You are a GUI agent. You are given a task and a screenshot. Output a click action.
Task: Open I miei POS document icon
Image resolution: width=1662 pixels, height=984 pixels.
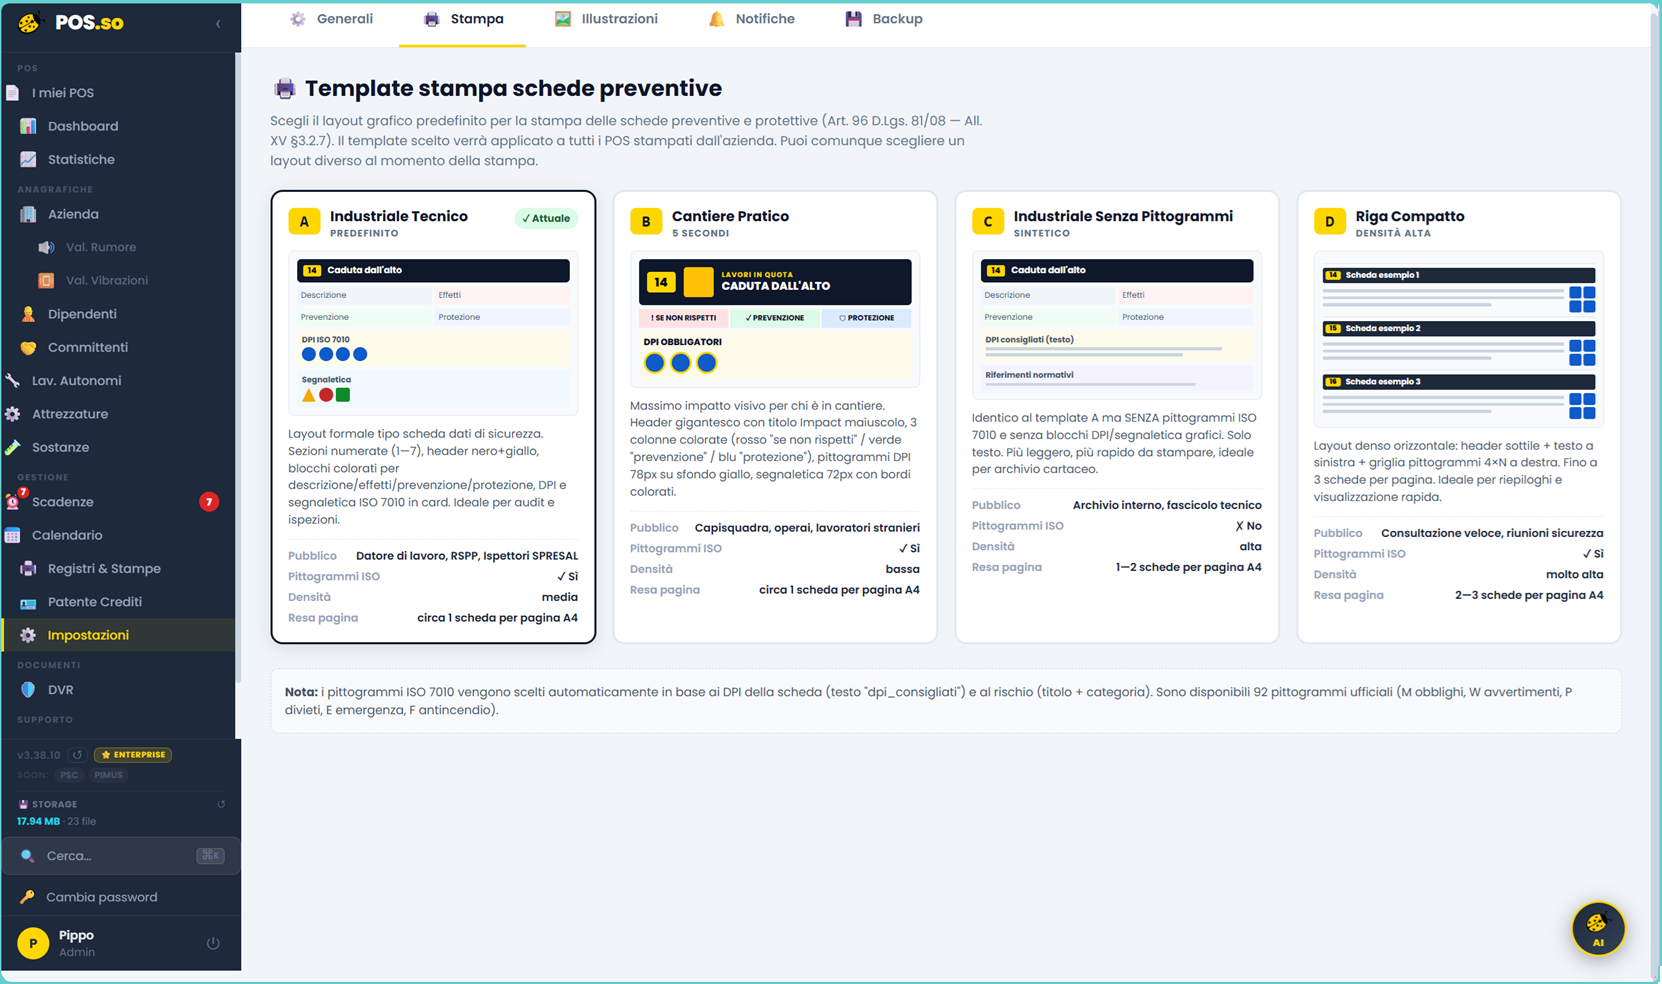click(13, 93)
